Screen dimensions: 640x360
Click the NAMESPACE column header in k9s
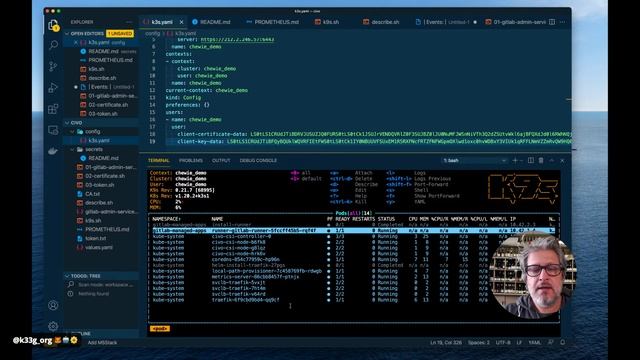[x=167, y=219]
